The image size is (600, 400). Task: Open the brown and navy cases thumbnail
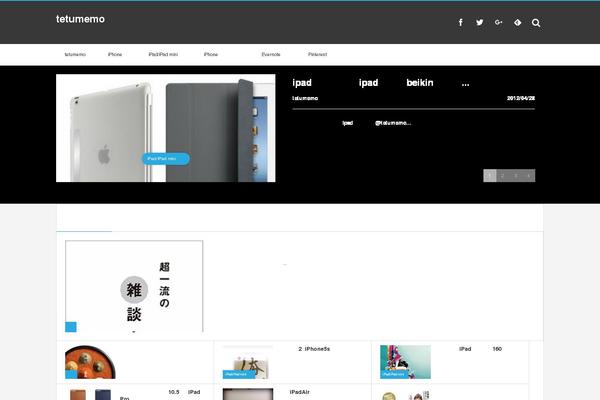(90, 394)
